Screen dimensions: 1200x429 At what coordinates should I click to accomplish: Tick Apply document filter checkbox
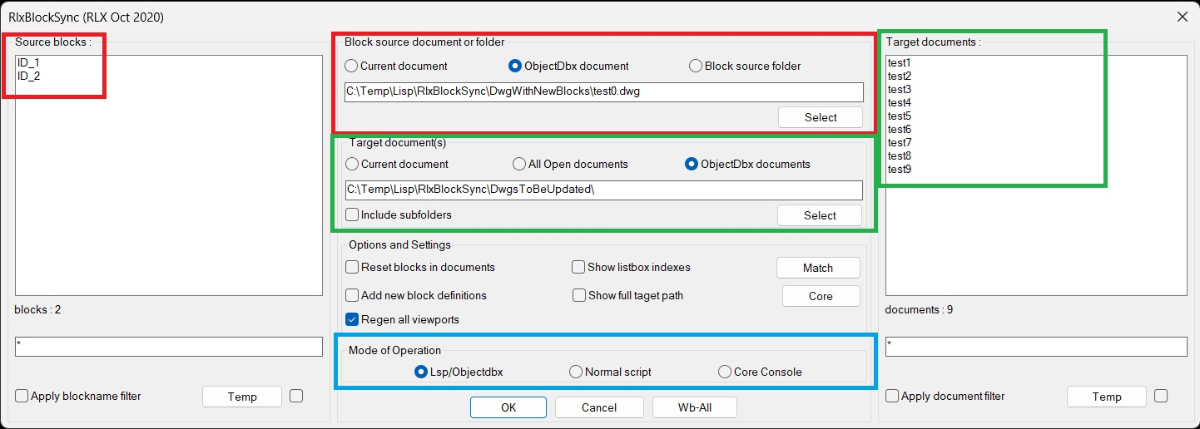(893, 396)
